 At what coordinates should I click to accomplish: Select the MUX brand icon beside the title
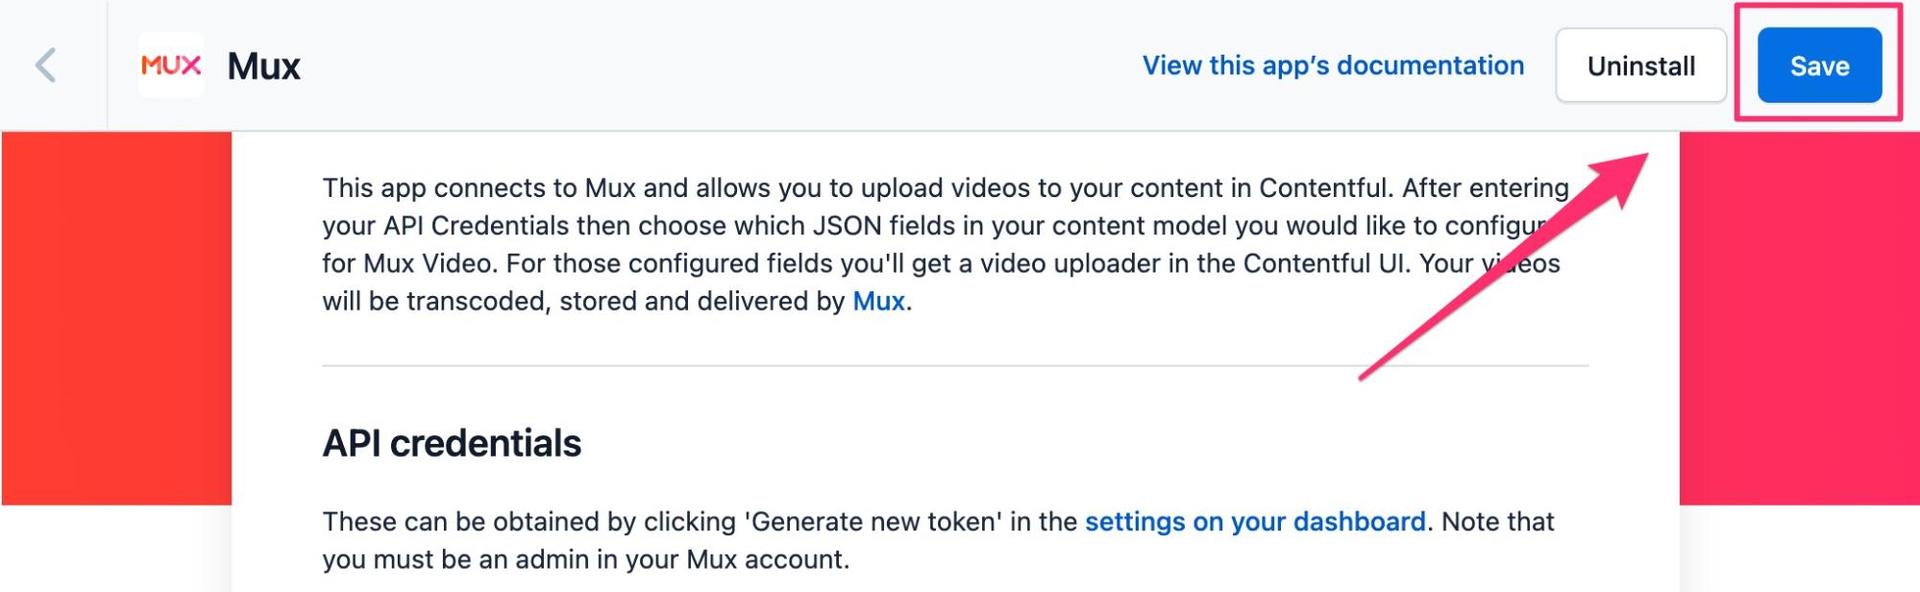tap(170, 65)
